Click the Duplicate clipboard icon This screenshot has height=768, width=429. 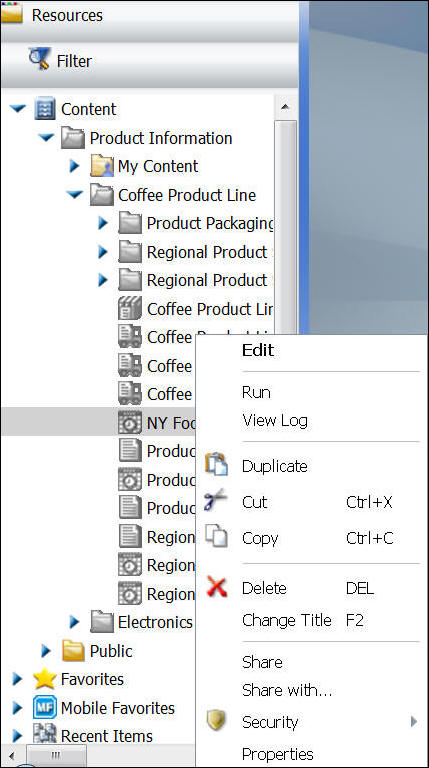[x=216, y=464]
